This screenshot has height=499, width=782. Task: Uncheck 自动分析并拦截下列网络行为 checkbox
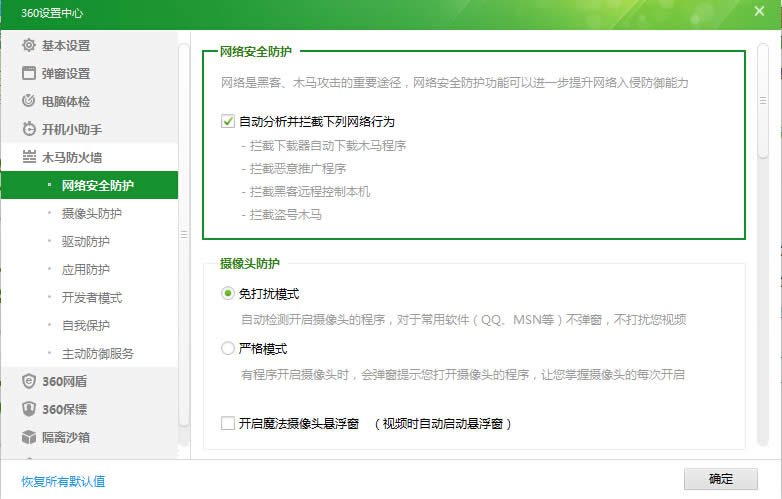pyautogui.click(x=228, y=122)
